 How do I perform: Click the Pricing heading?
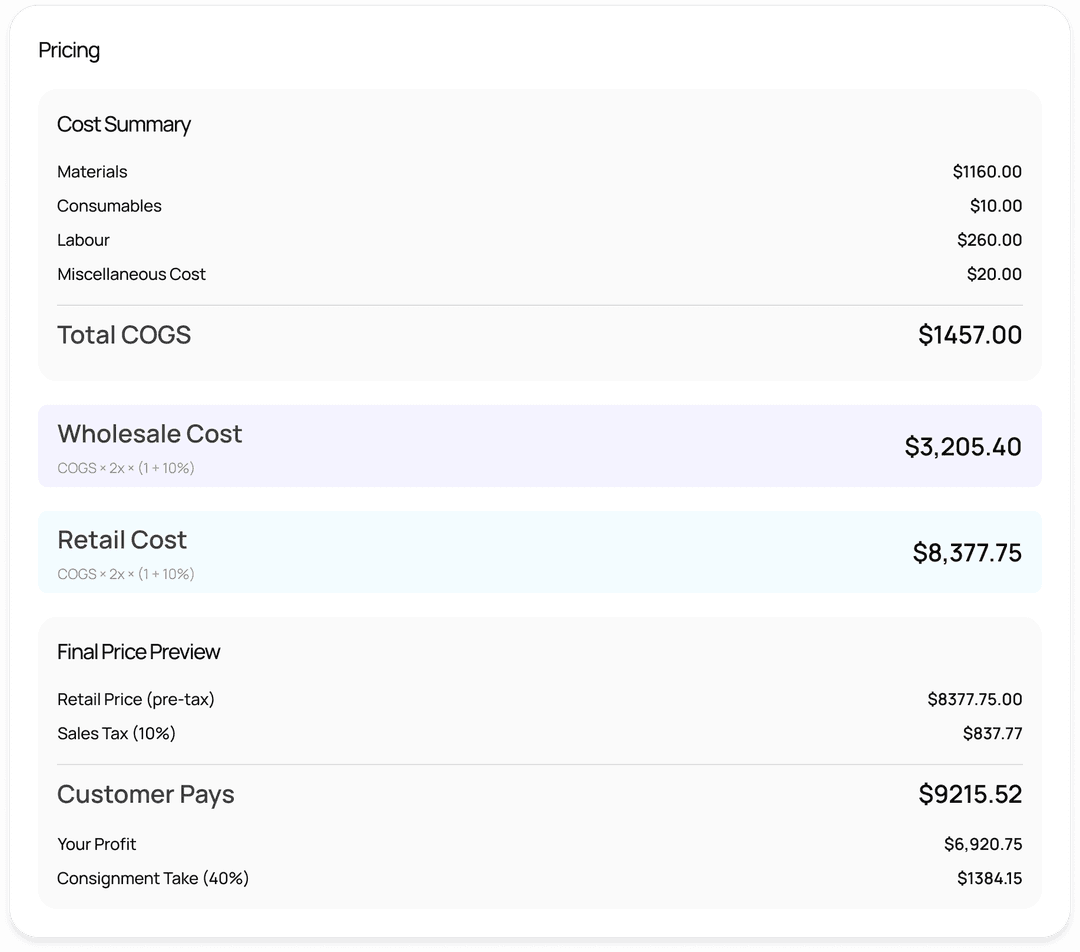69,50
